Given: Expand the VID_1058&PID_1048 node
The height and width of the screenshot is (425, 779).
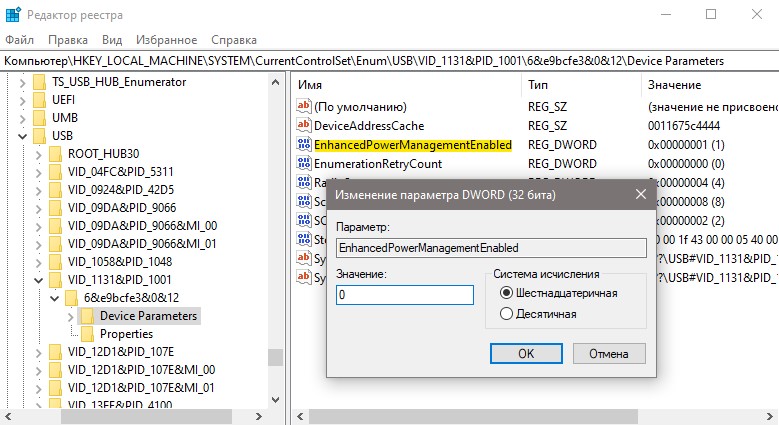Looking at the screenshot, I should (x=38, y=262).
